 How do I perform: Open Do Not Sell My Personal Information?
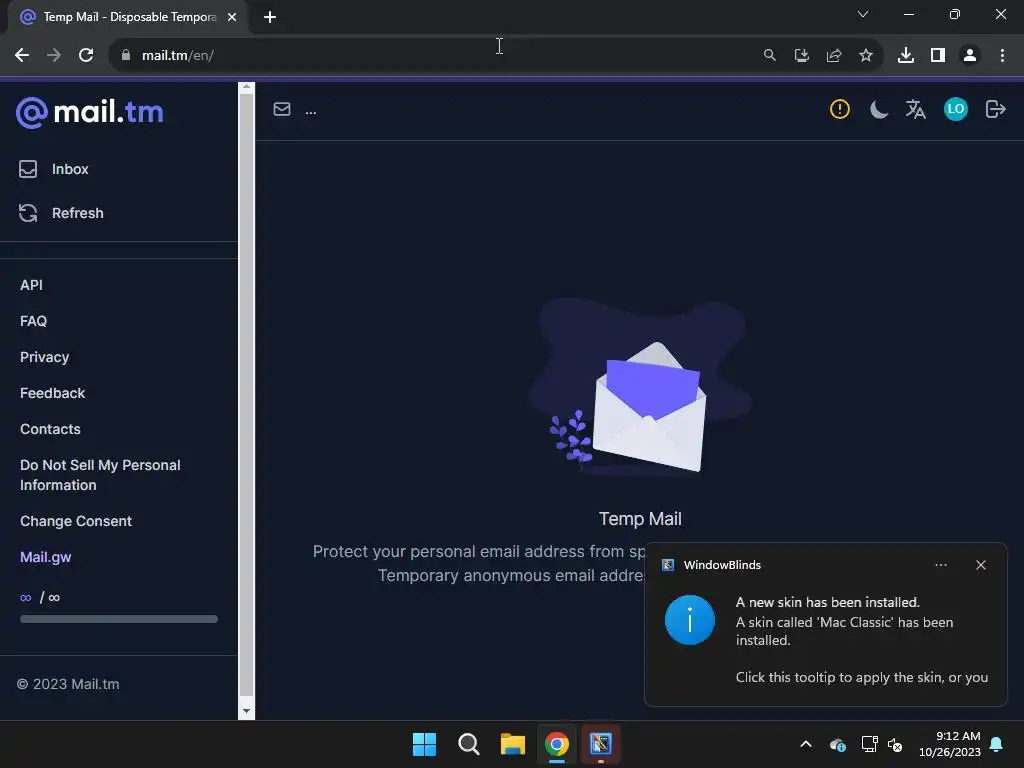(x=100, y=475)
